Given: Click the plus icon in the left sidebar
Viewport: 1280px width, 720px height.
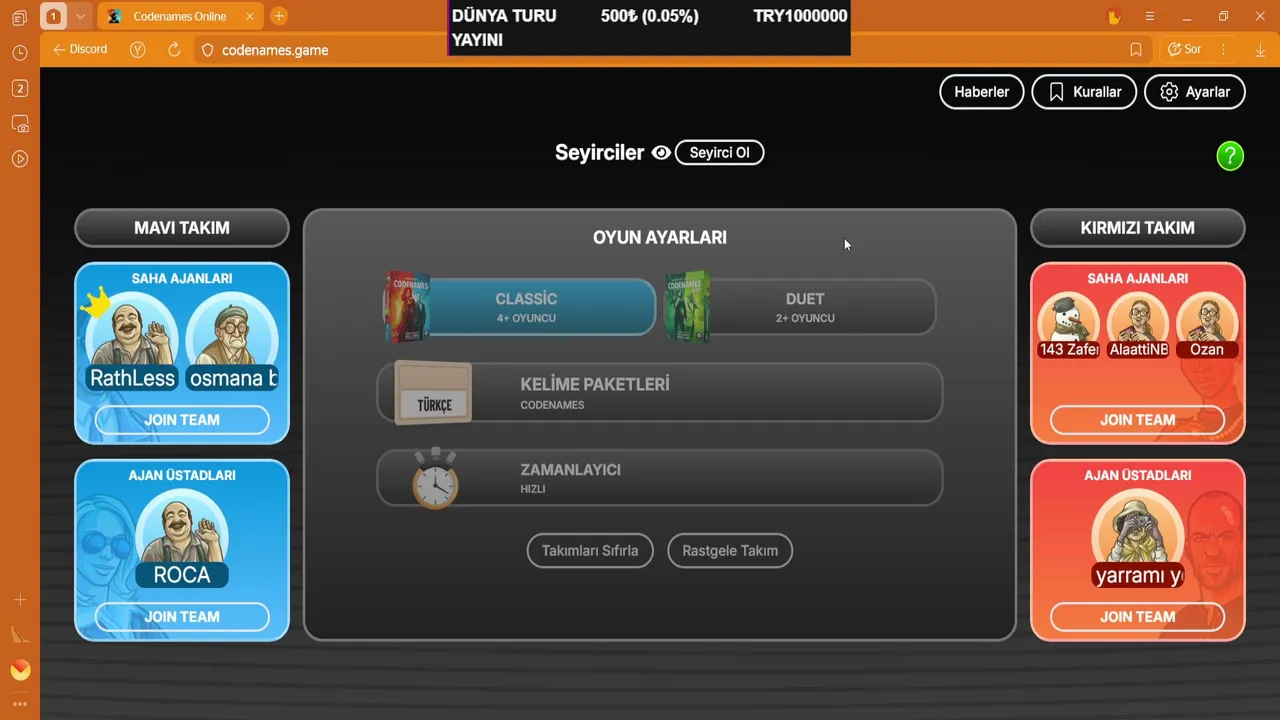Looking at the screenshot, I should [x=19, y=600].
